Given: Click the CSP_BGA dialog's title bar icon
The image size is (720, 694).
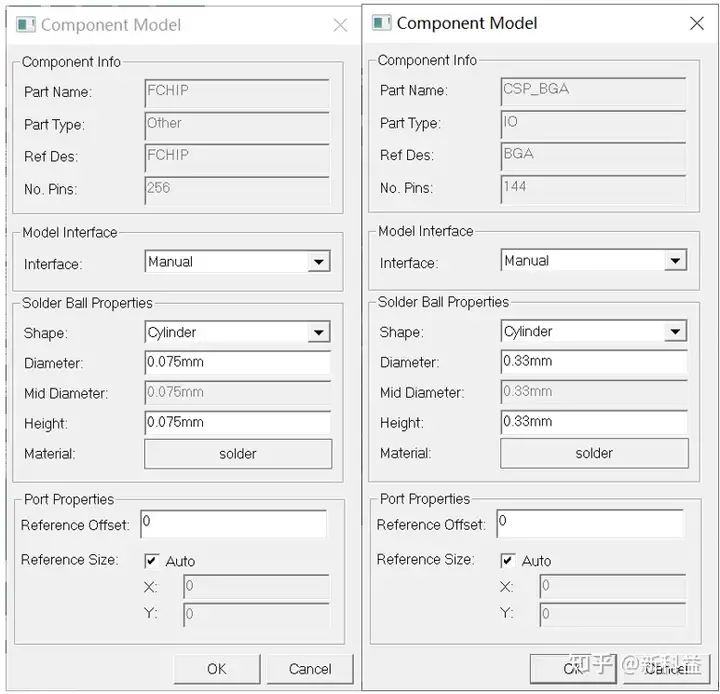Looking at the screenshot, I should [382, 23].
